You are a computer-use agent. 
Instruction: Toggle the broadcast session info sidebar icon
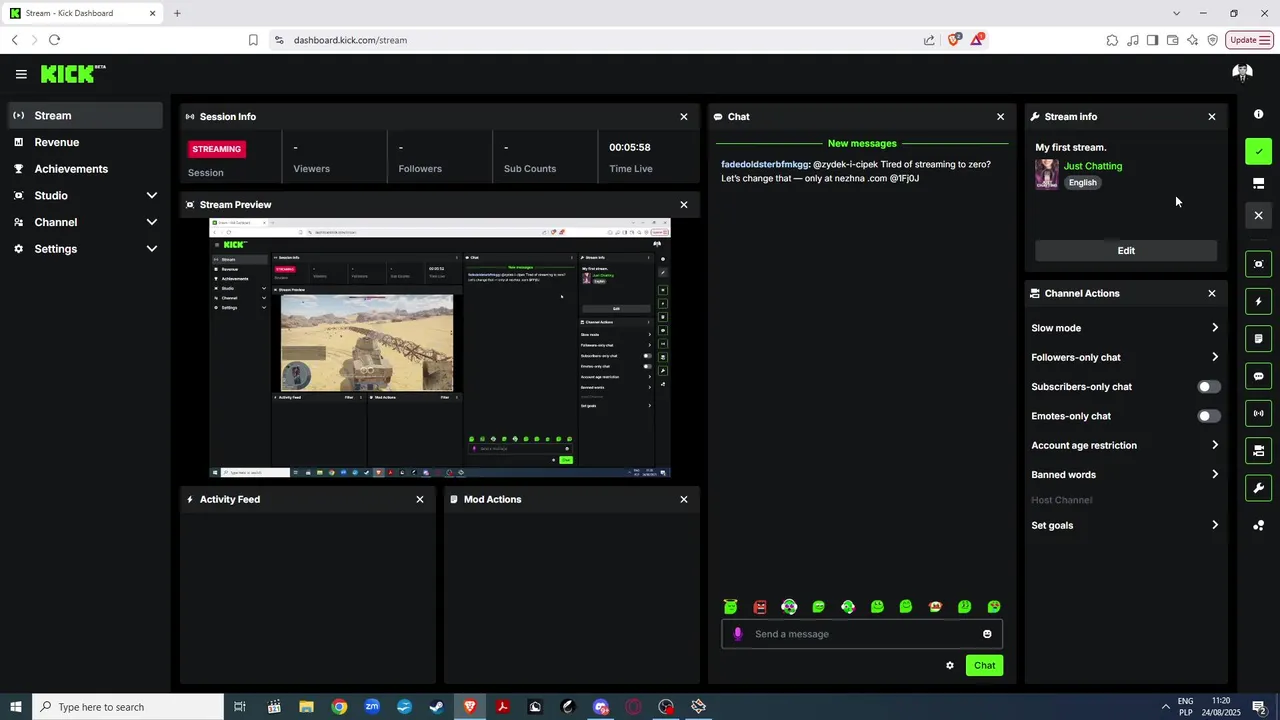(1259, 413)
